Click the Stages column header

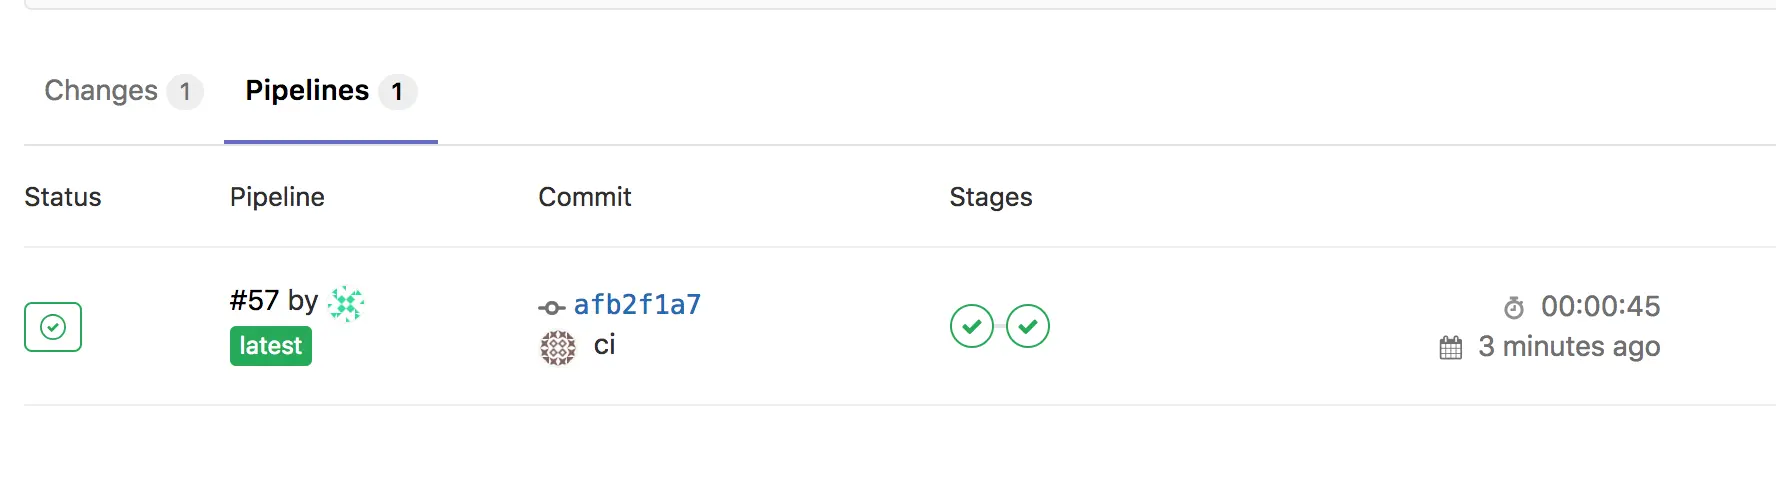(990, 197)
